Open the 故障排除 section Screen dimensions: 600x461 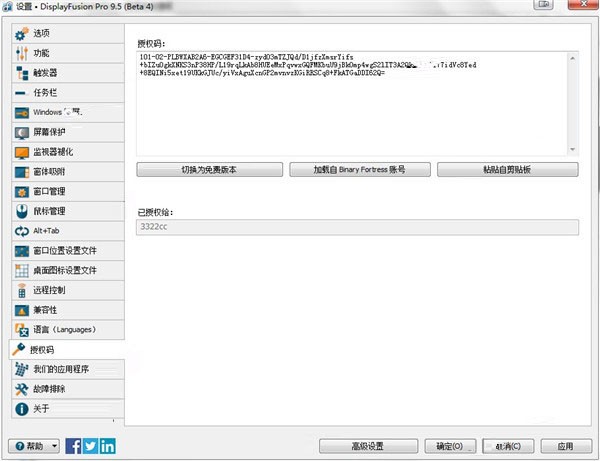(x=68, y=389)
